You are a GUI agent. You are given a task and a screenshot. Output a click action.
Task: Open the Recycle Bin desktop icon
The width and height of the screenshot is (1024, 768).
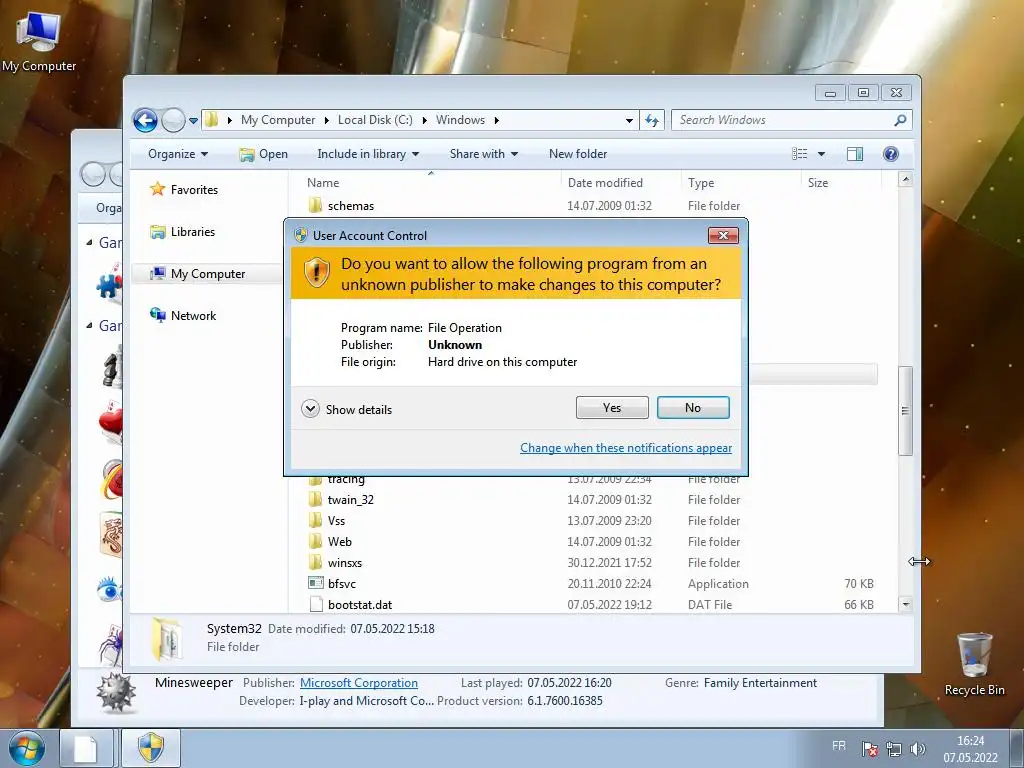click(974, 664)
